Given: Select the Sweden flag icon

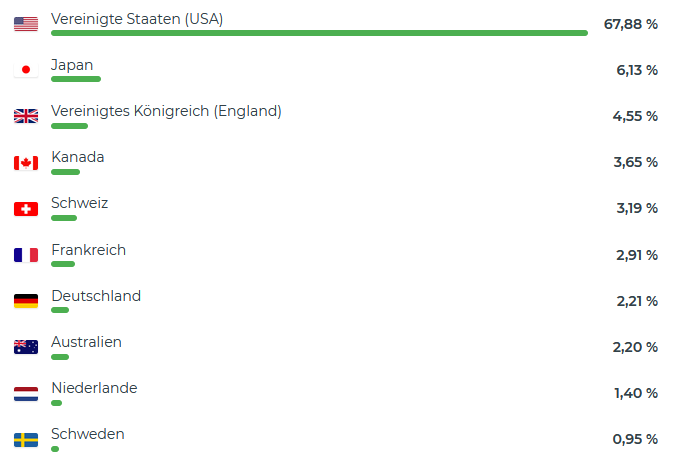Looking at the screenshot, I should (26, 440).
